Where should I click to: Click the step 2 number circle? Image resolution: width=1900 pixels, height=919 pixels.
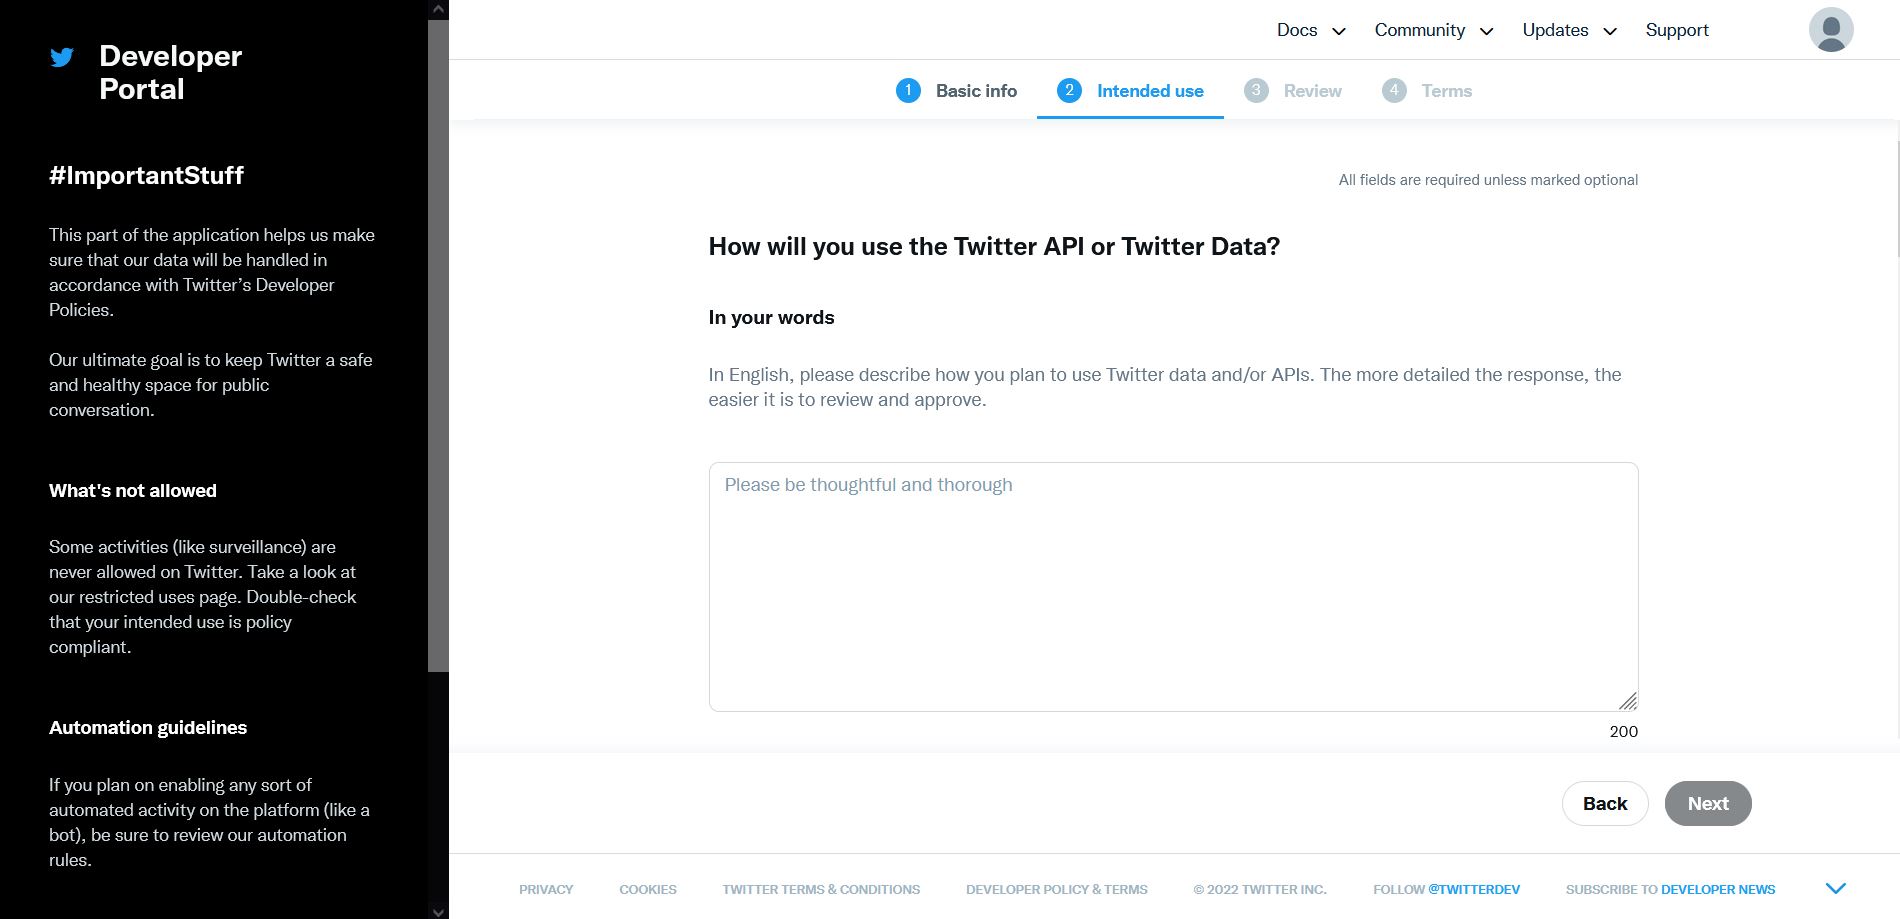click(1069, 91)
